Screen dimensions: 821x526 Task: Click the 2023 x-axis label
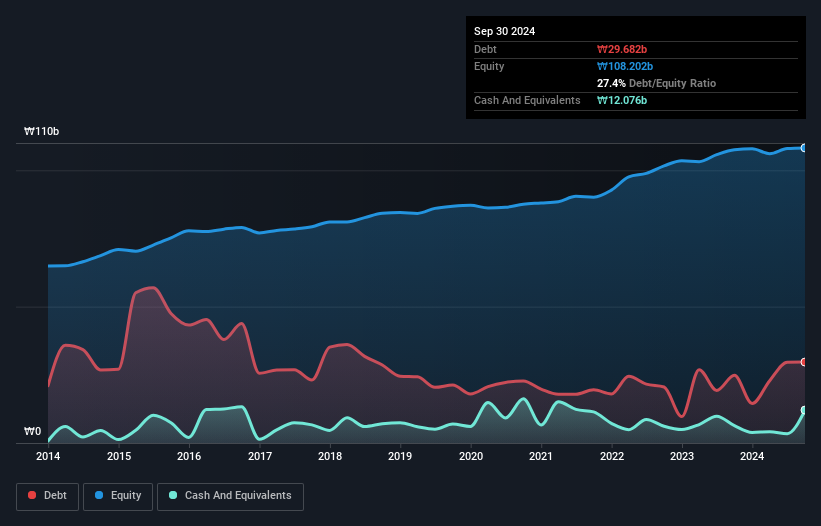682,456
